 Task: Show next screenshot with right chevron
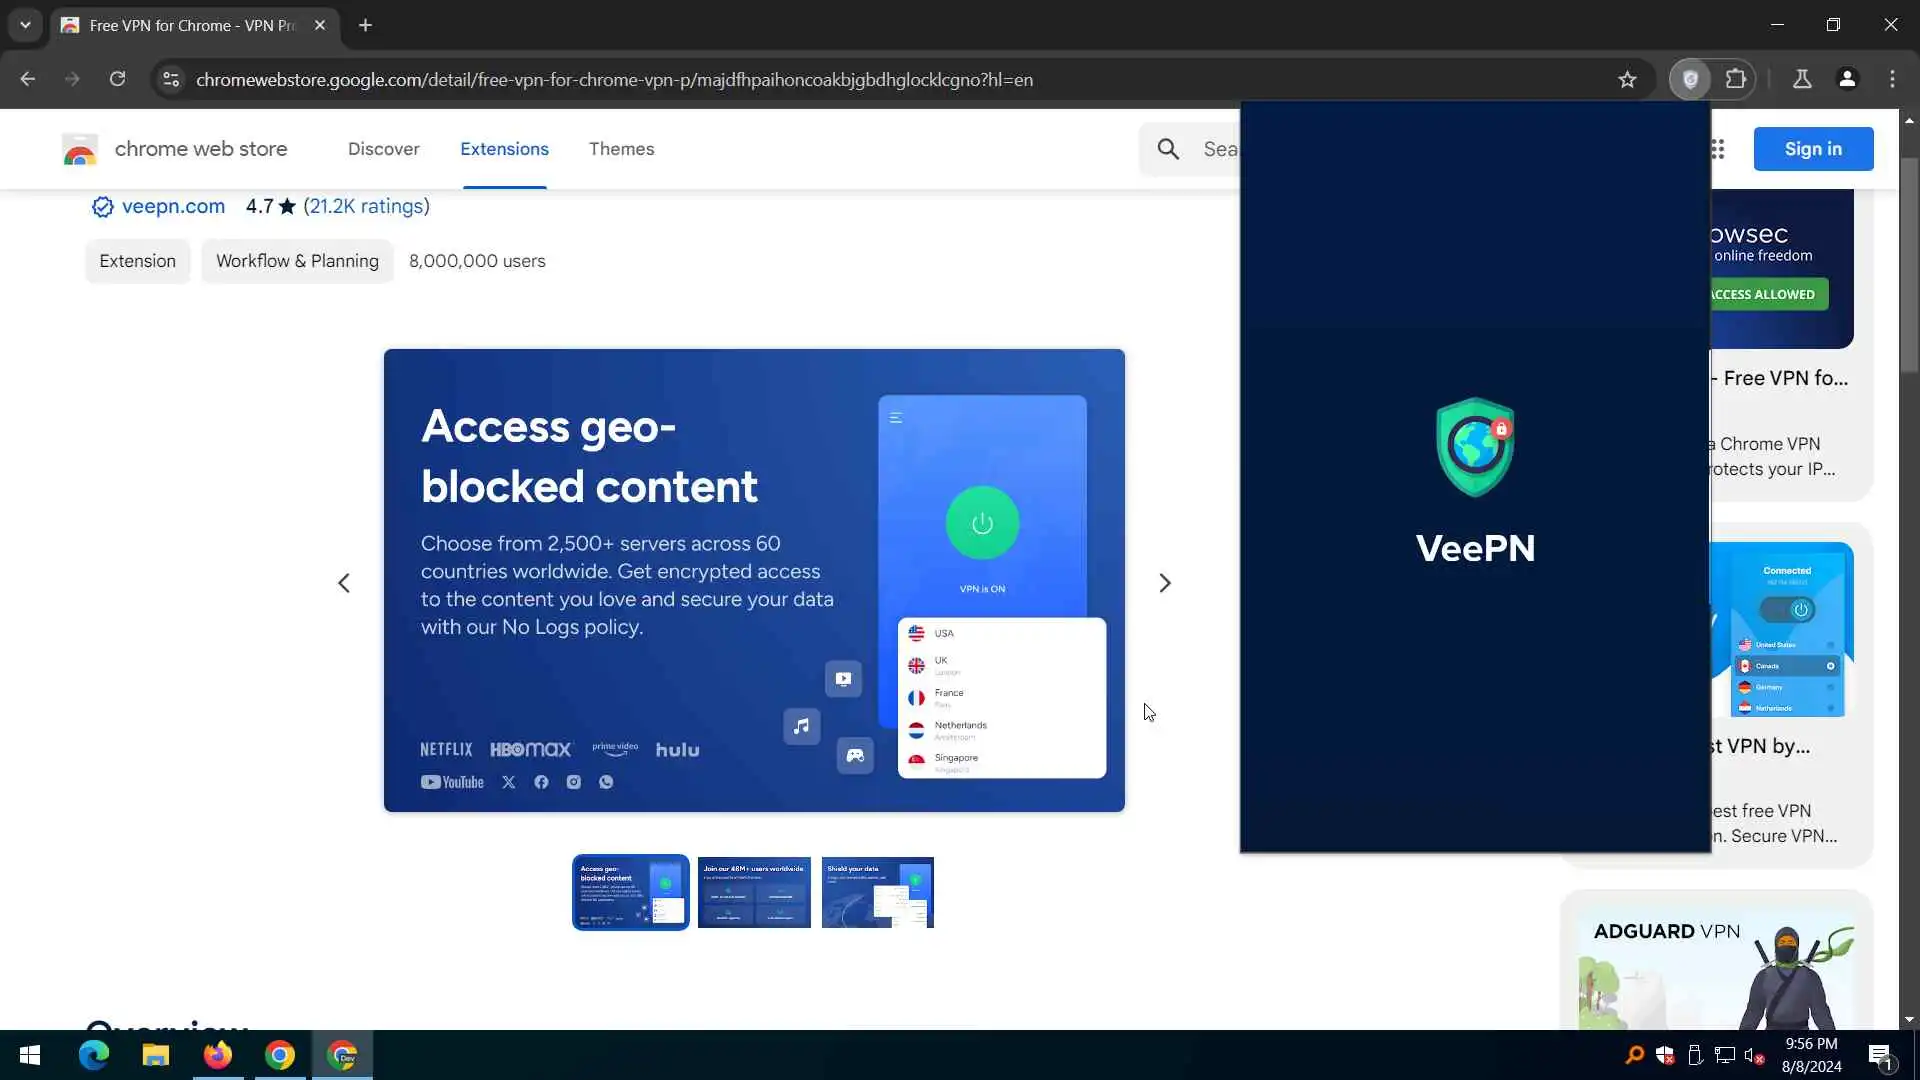tap(1164, 583)
